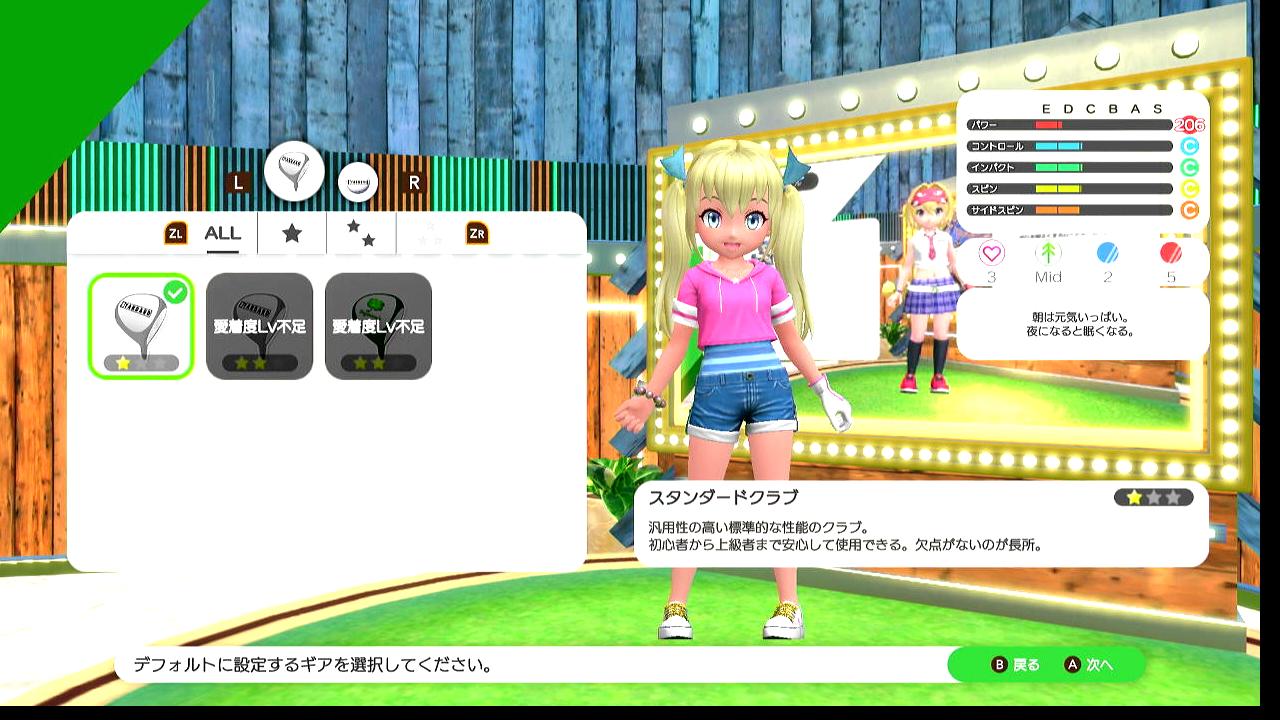Switch to the golf ball gear category

[x=358, y=182]
